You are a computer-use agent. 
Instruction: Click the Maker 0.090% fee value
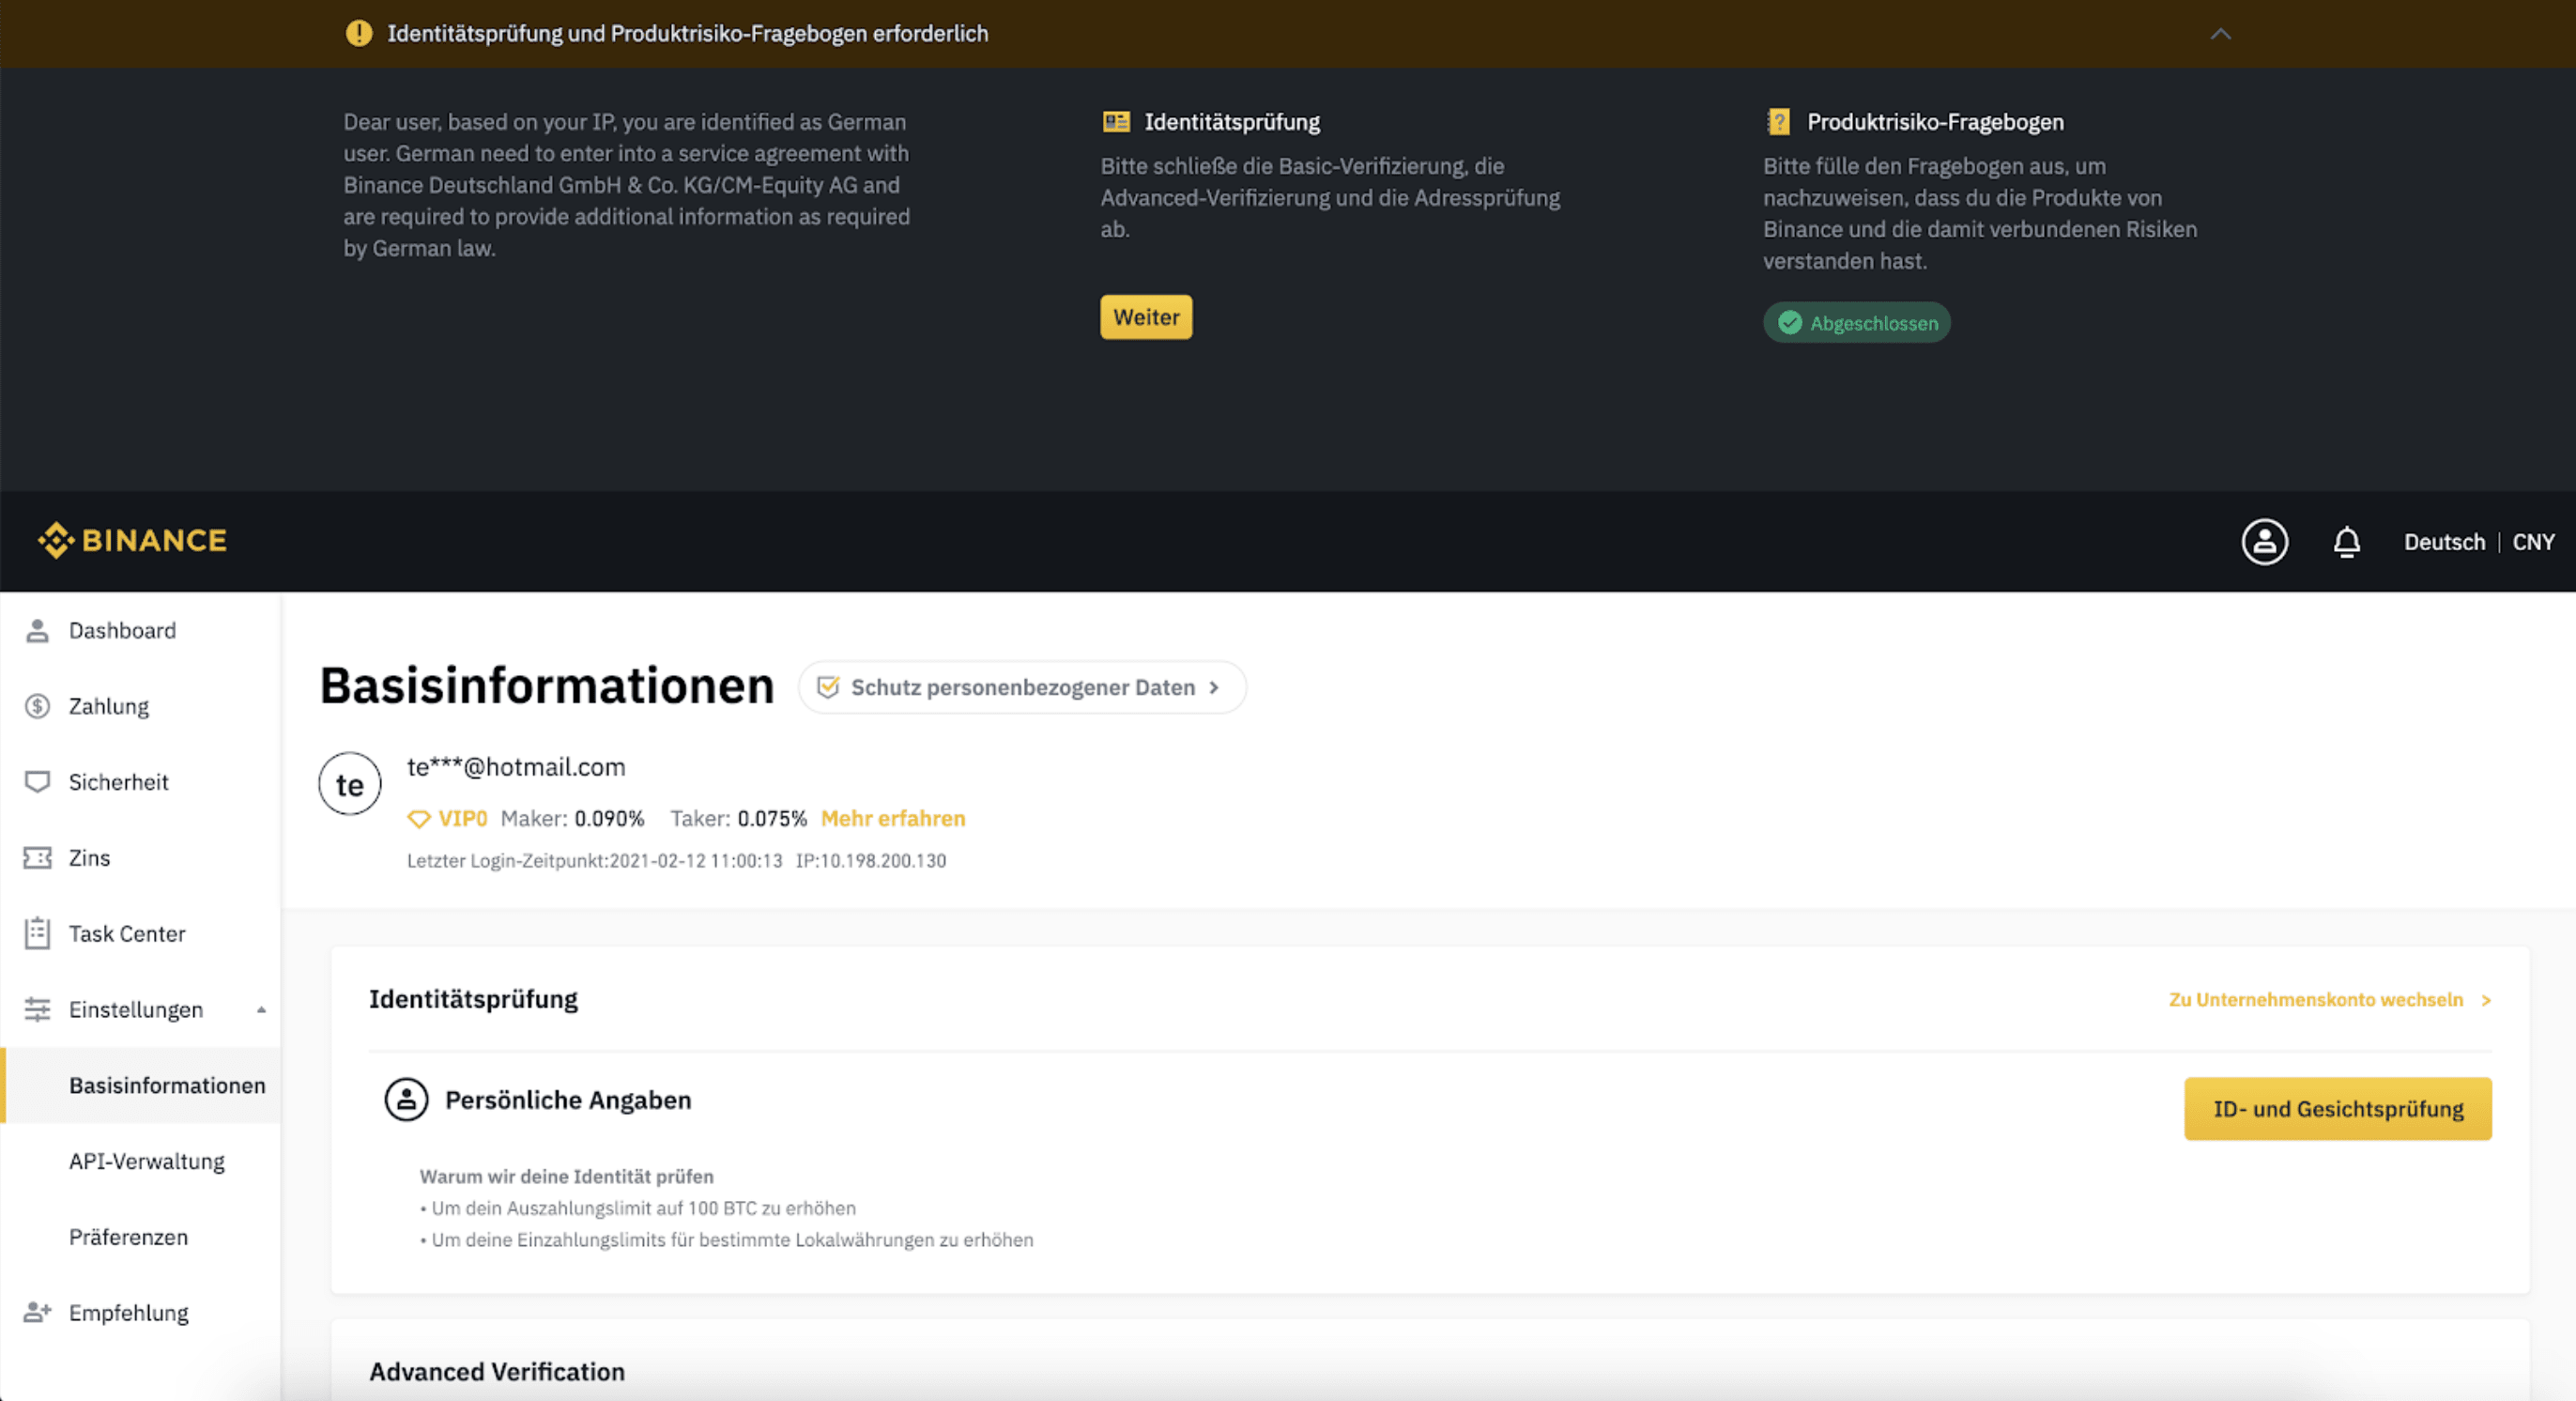pos(610,819)
